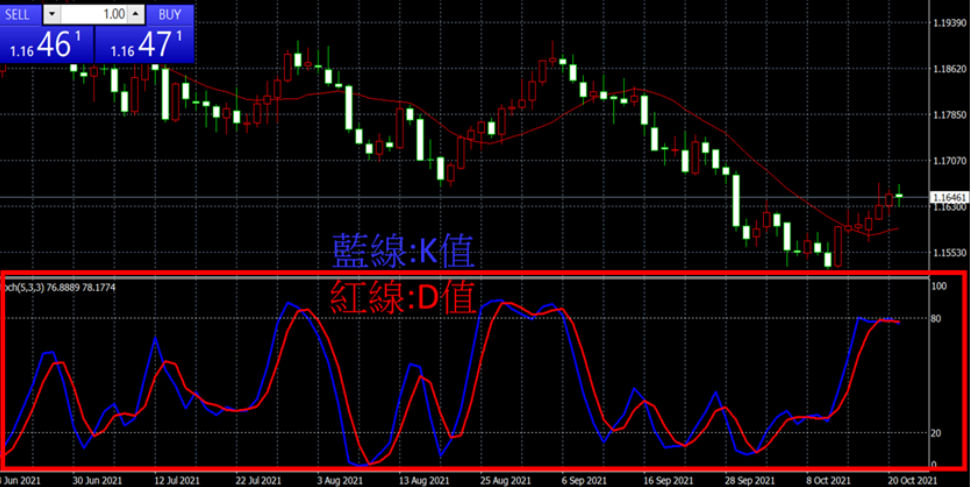Image resolution: width=970 pixels, height=487 pixels.
Task: Click the 1.17070 price axis label
Action: 947,160
